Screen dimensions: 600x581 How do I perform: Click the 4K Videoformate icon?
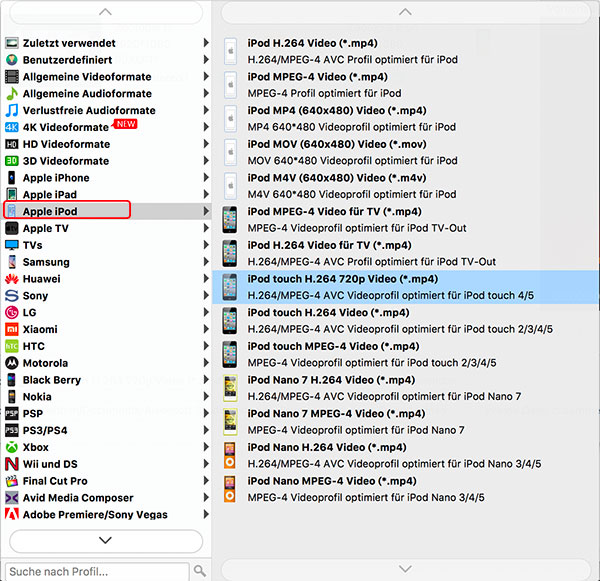coord(12,127)
